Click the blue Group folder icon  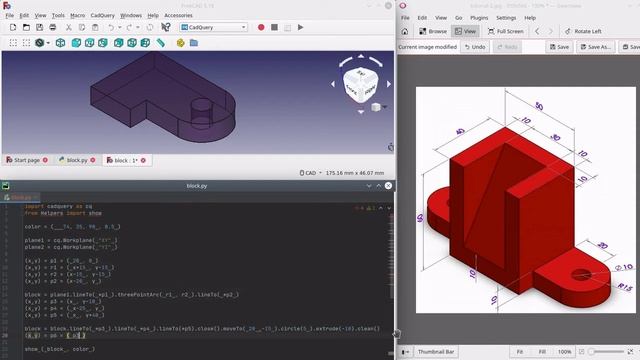point(194,43)
